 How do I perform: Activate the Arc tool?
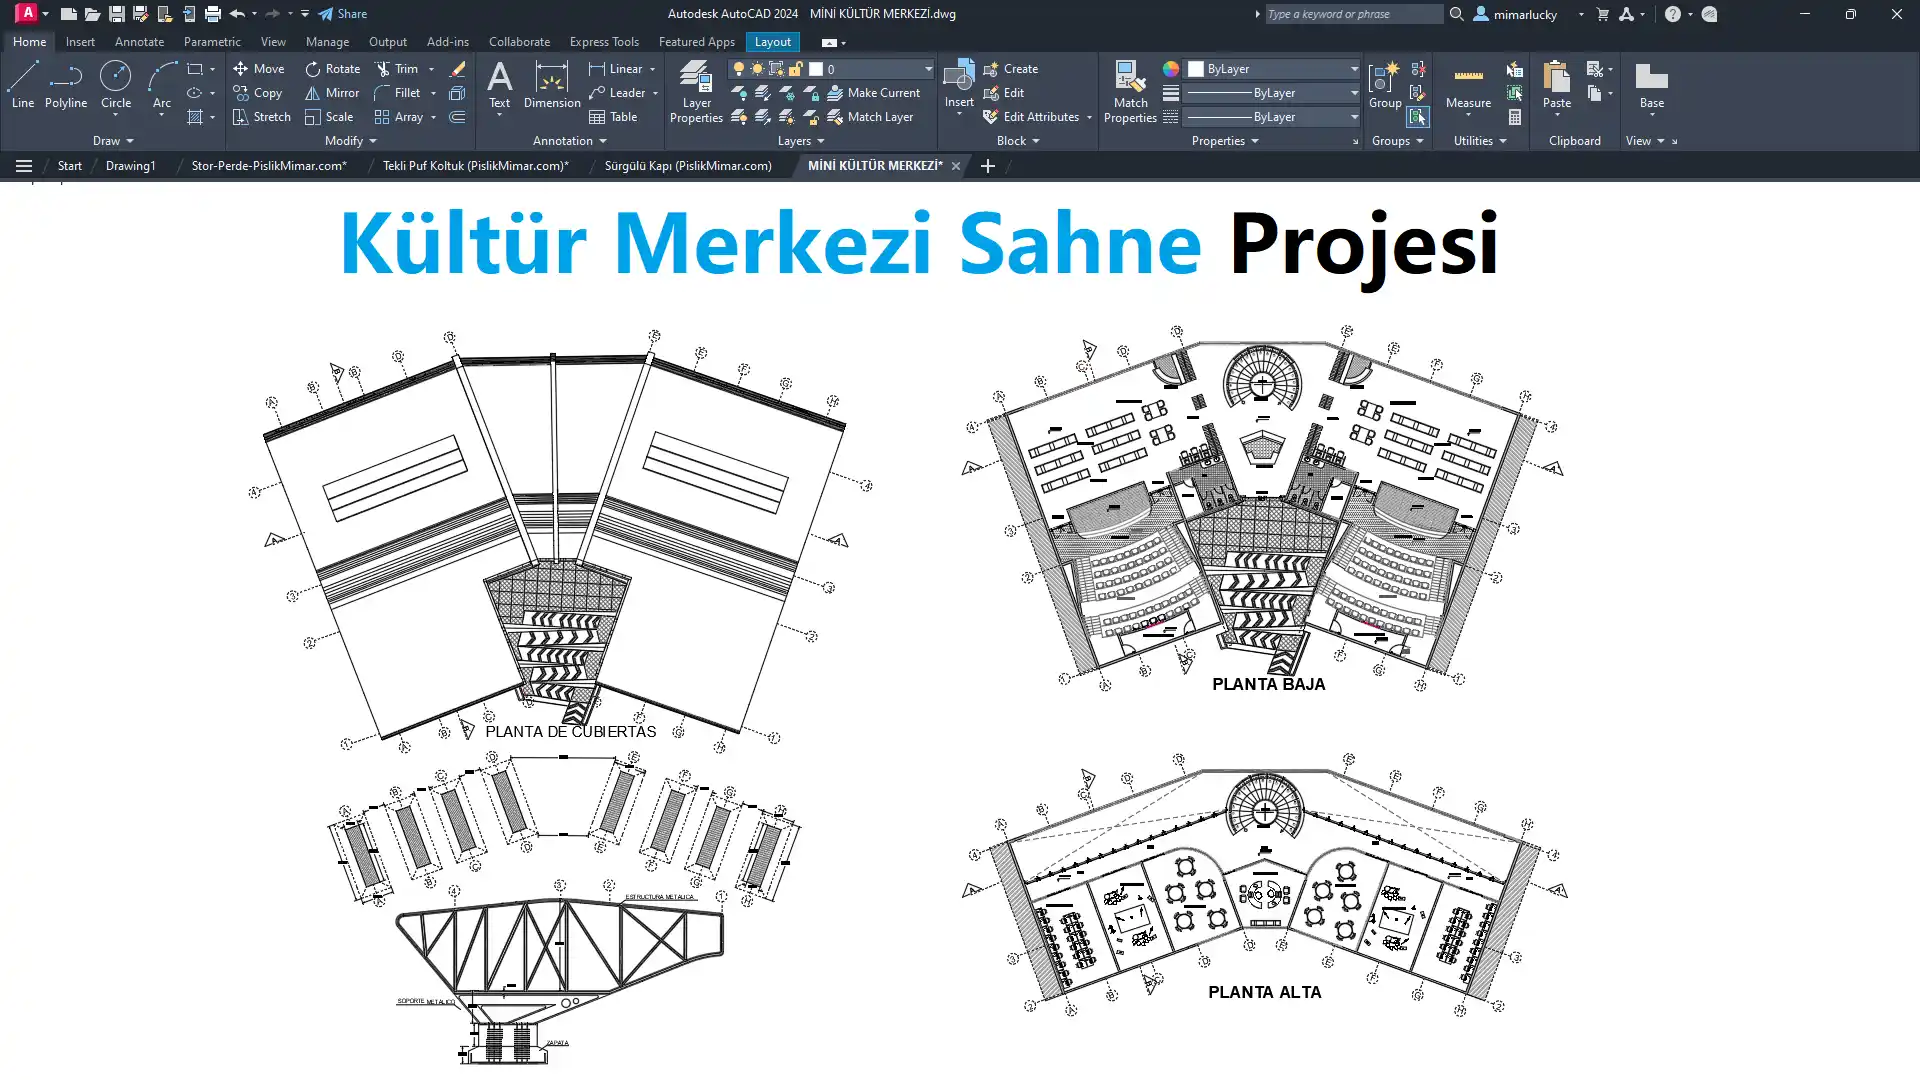pos(161,83)
